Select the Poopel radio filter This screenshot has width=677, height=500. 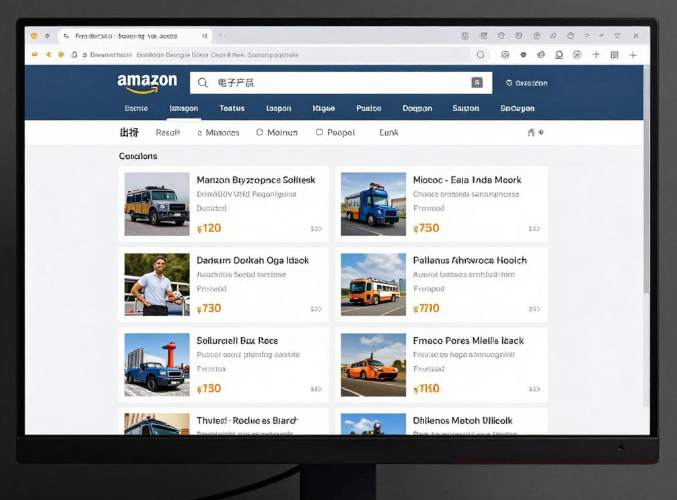[319, 132]
